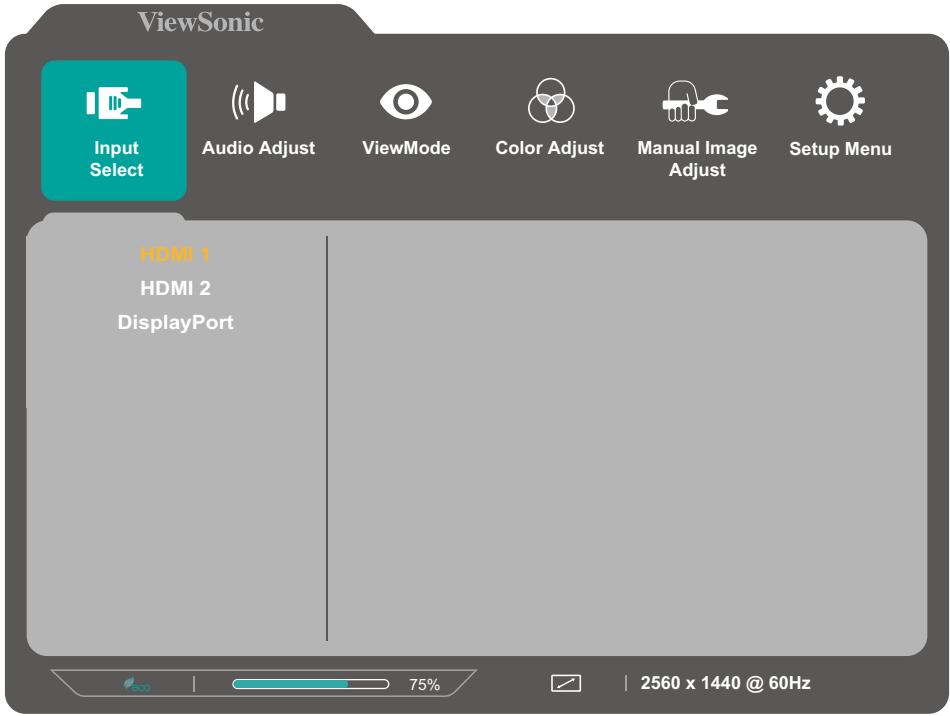Open the Manual Image Adjust wrench icon
Image resolution: width=950 pixels, height=716 pixels.
point(696,101)
